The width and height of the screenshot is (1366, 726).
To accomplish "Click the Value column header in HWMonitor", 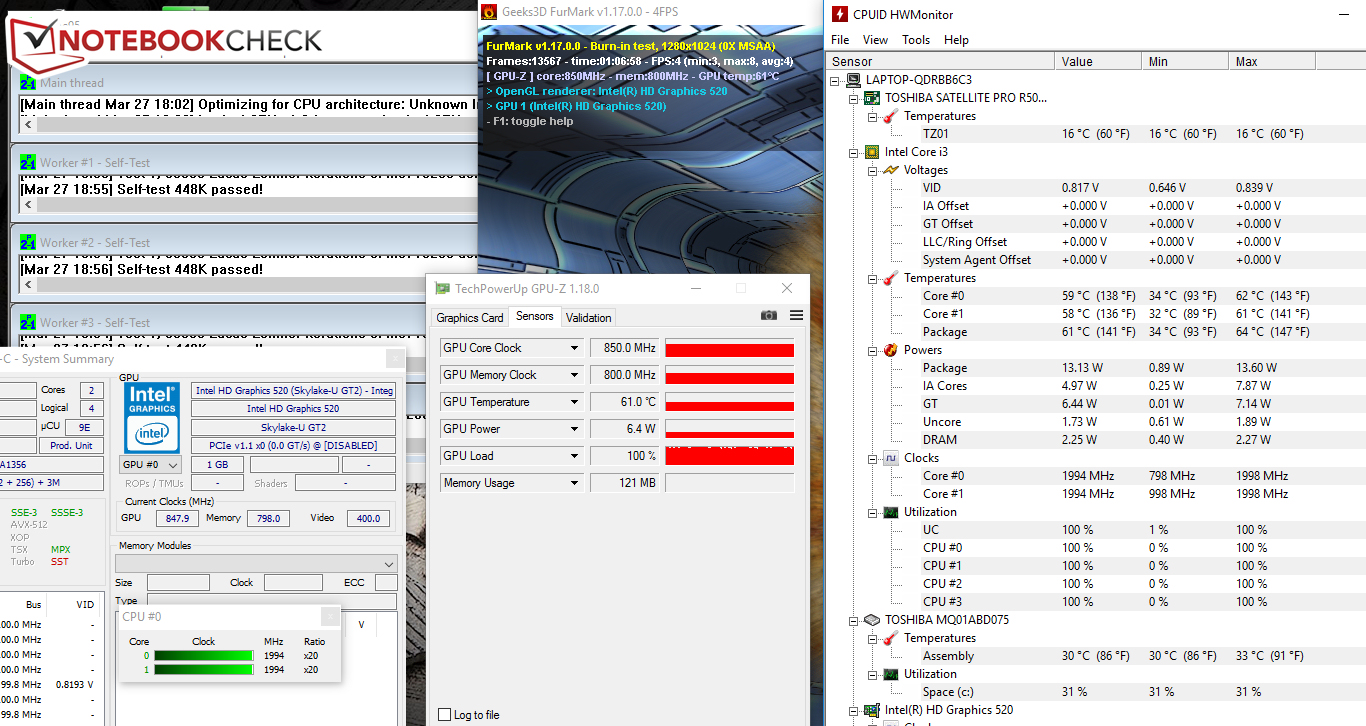I will coord(1099,61).
